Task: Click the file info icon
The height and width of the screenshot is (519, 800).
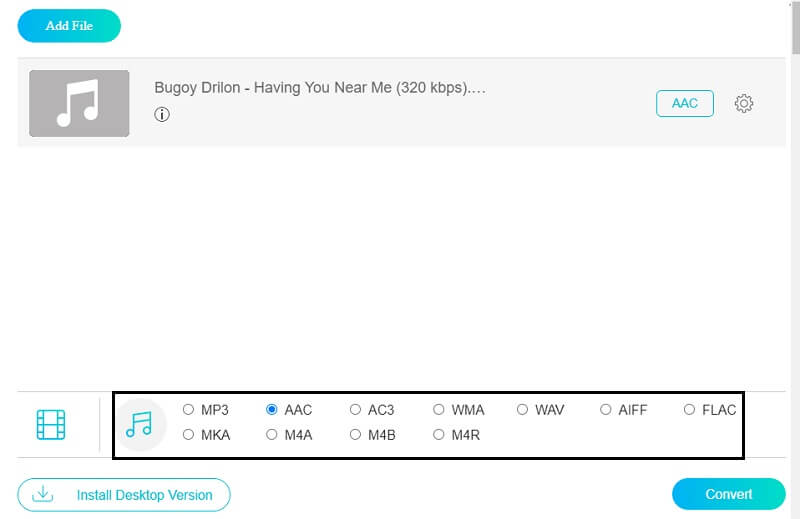Action: pyautogui.click(x=162, y=115)
